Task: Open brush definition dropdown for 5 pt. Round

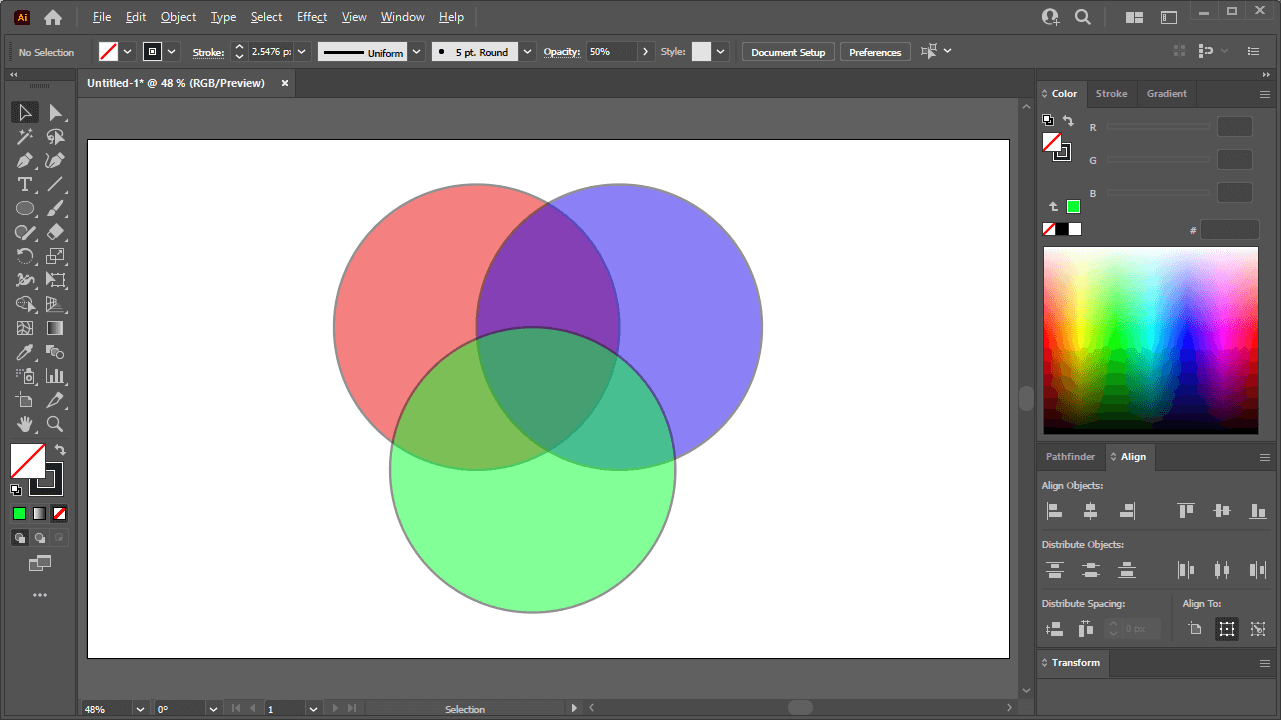Action: click(x=528, y=52)
